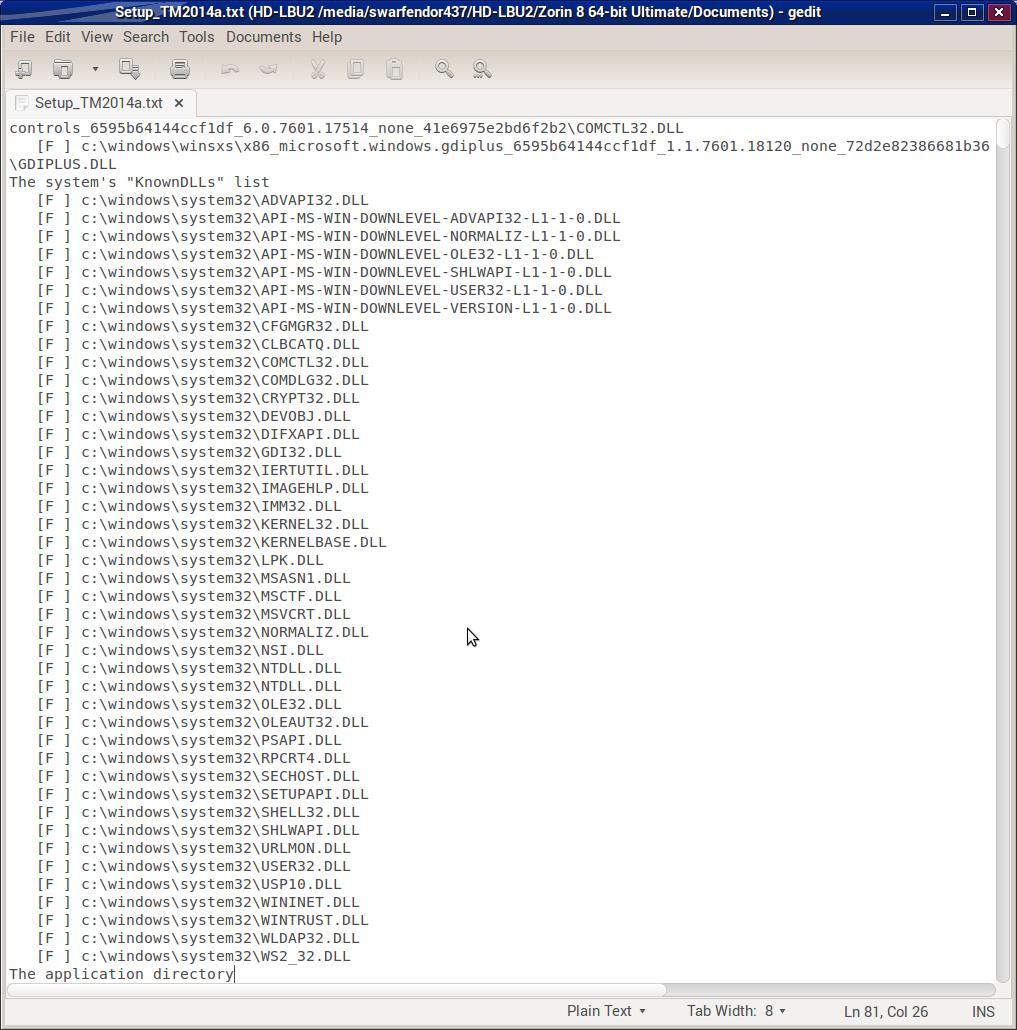Image resolution: width=1017 pixels, height=1030 pixels.
Task: Open the Search menu
Action: (x=146, y=37)
